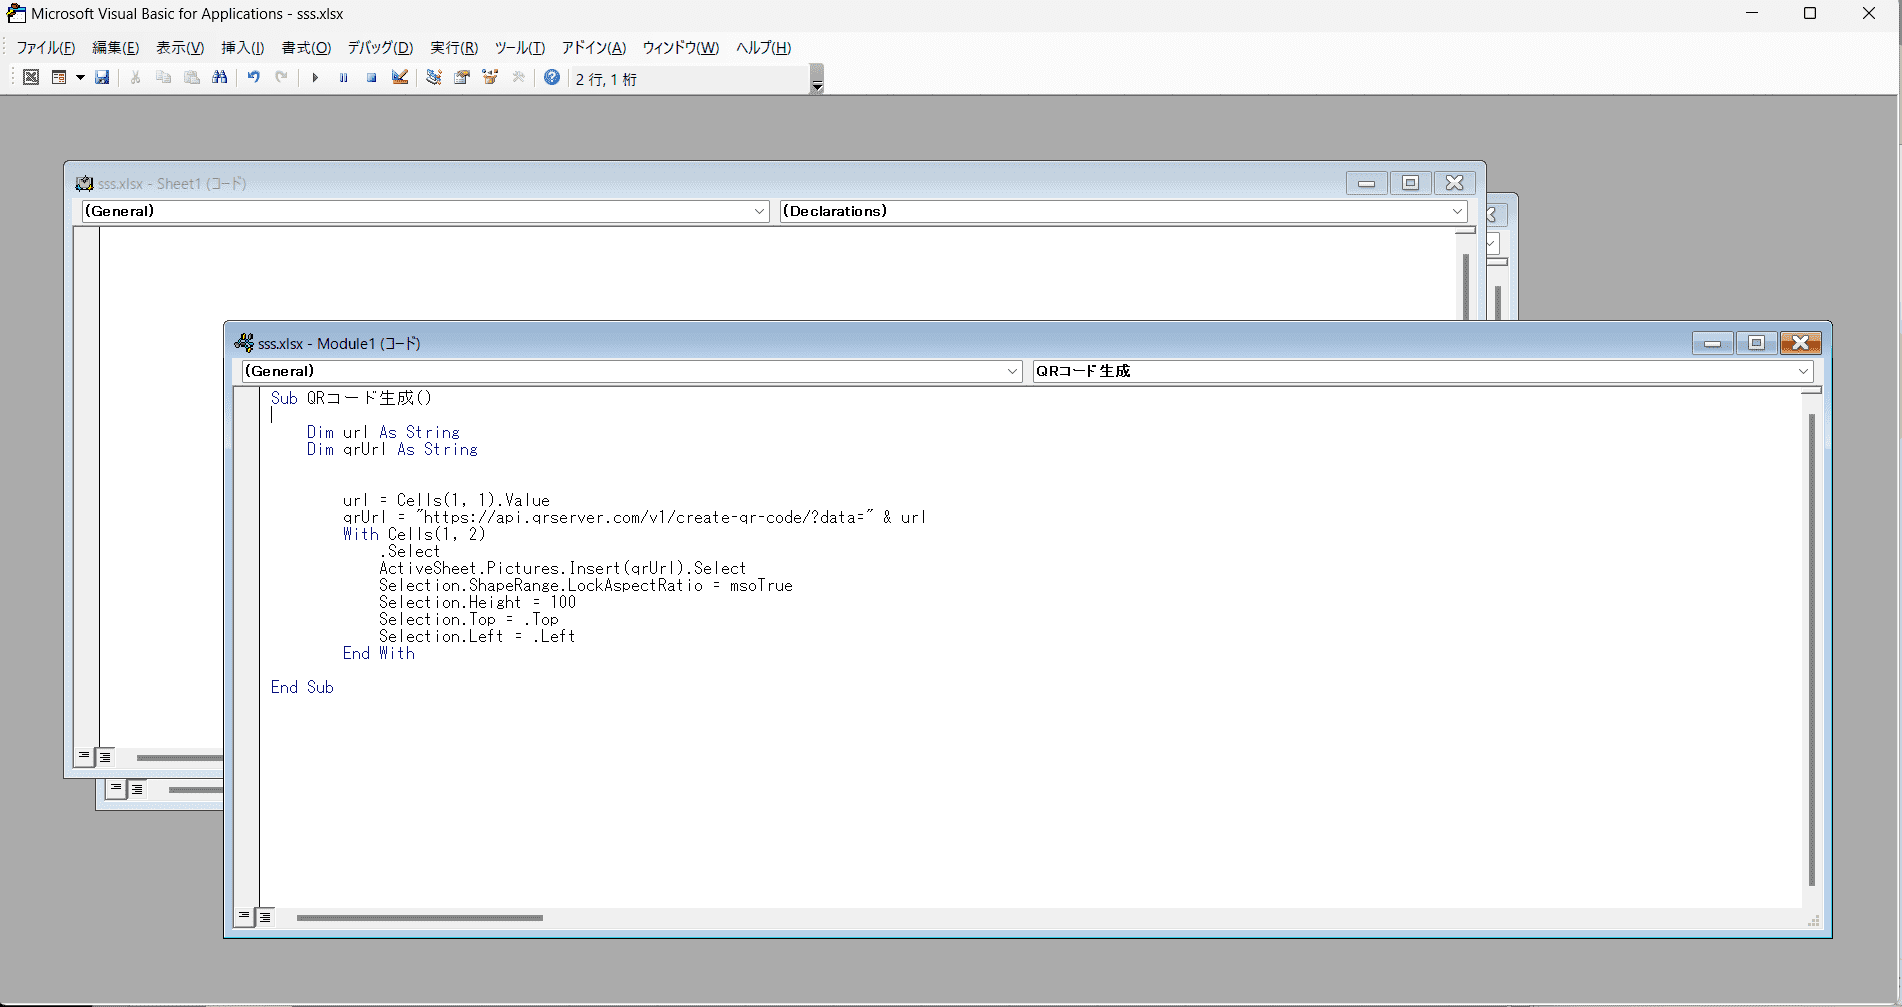Save the workbook with the floppy disk icon
This screenshot has height=1007, width=1902.
click(x=102, y=78)
